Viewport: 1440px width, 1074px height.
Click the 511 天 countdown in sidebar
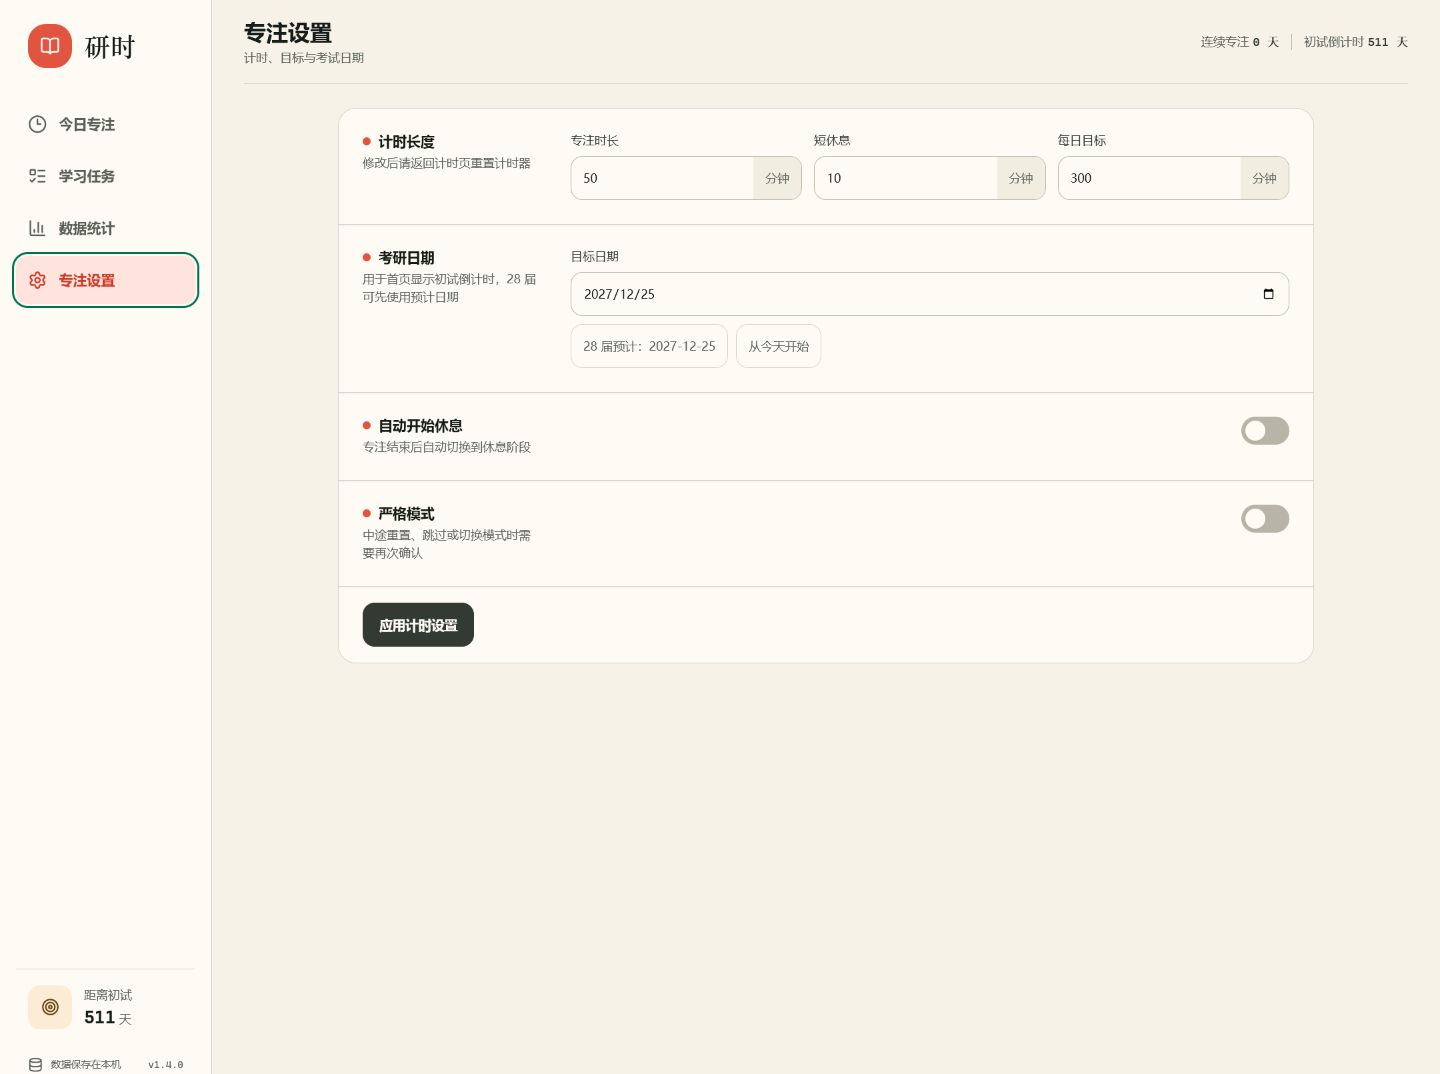click(x=108, y=1017)
